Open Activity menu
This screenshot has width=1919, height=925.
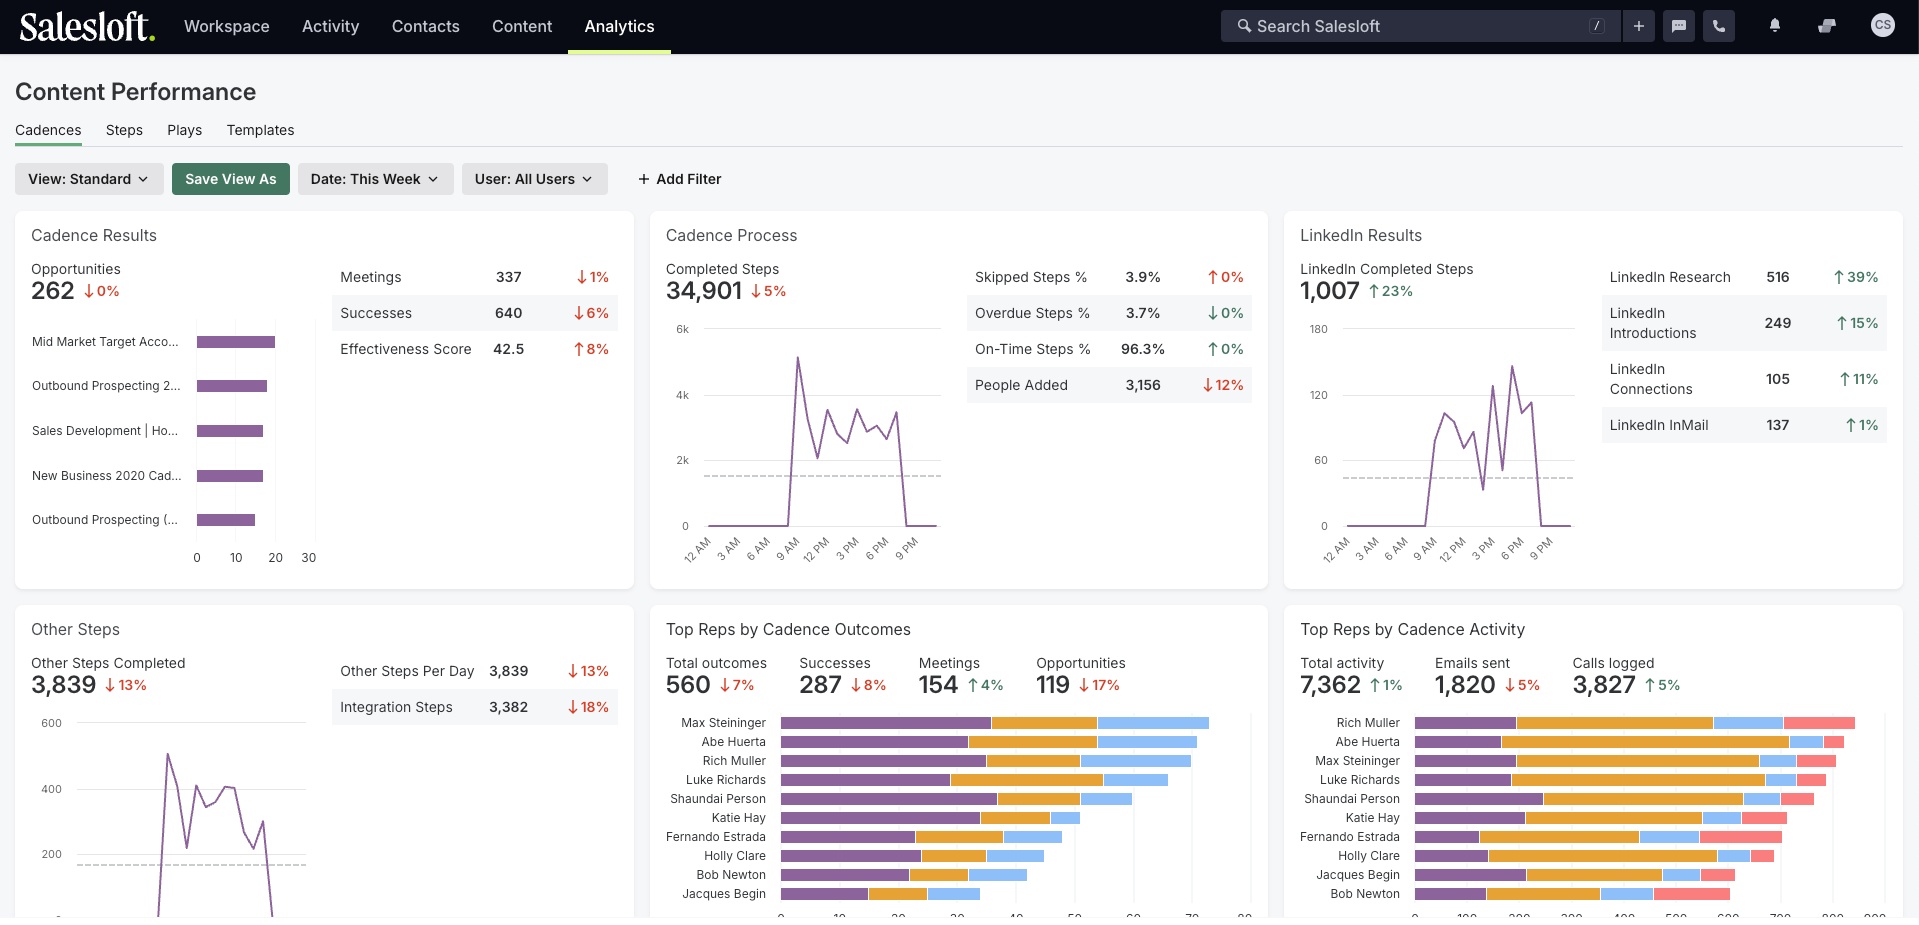pyautogui.click(x=330, y=26)
